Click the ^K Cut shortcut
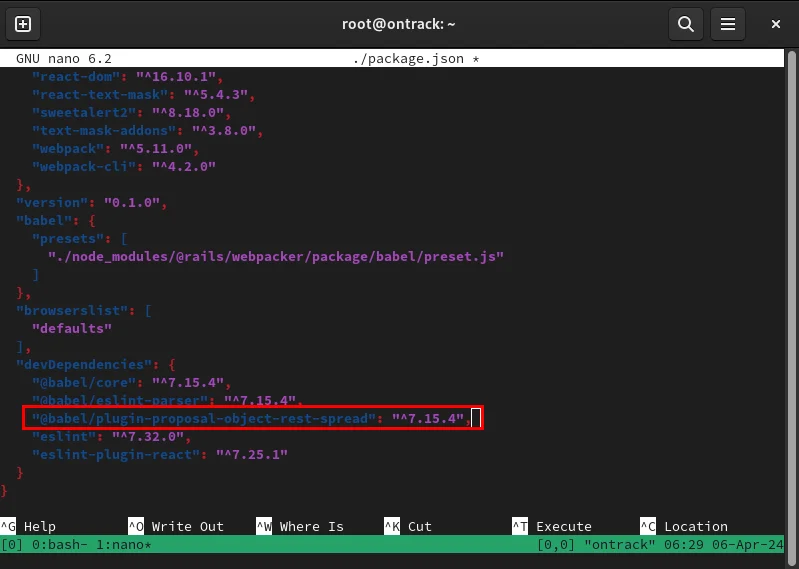Viewport: 799px width, 569px height. (408, 526)
